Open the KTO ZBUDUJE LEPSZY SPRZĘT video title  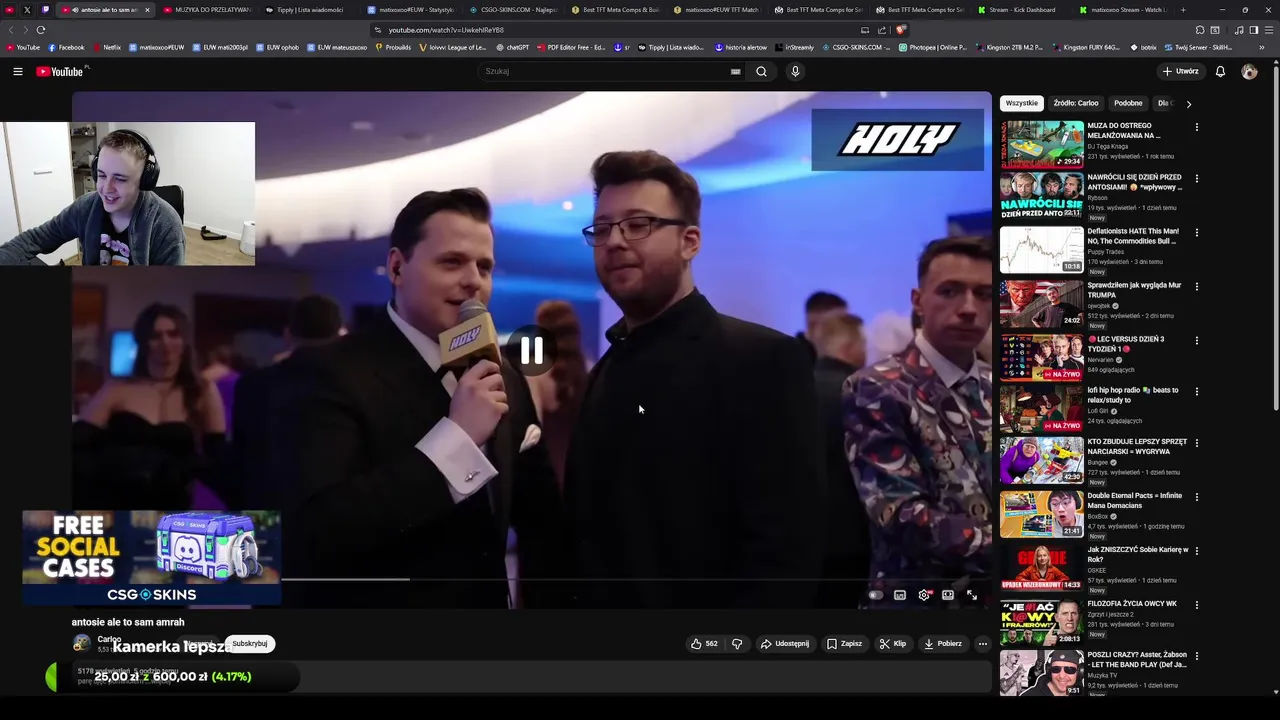click(x=1137, y=446)
